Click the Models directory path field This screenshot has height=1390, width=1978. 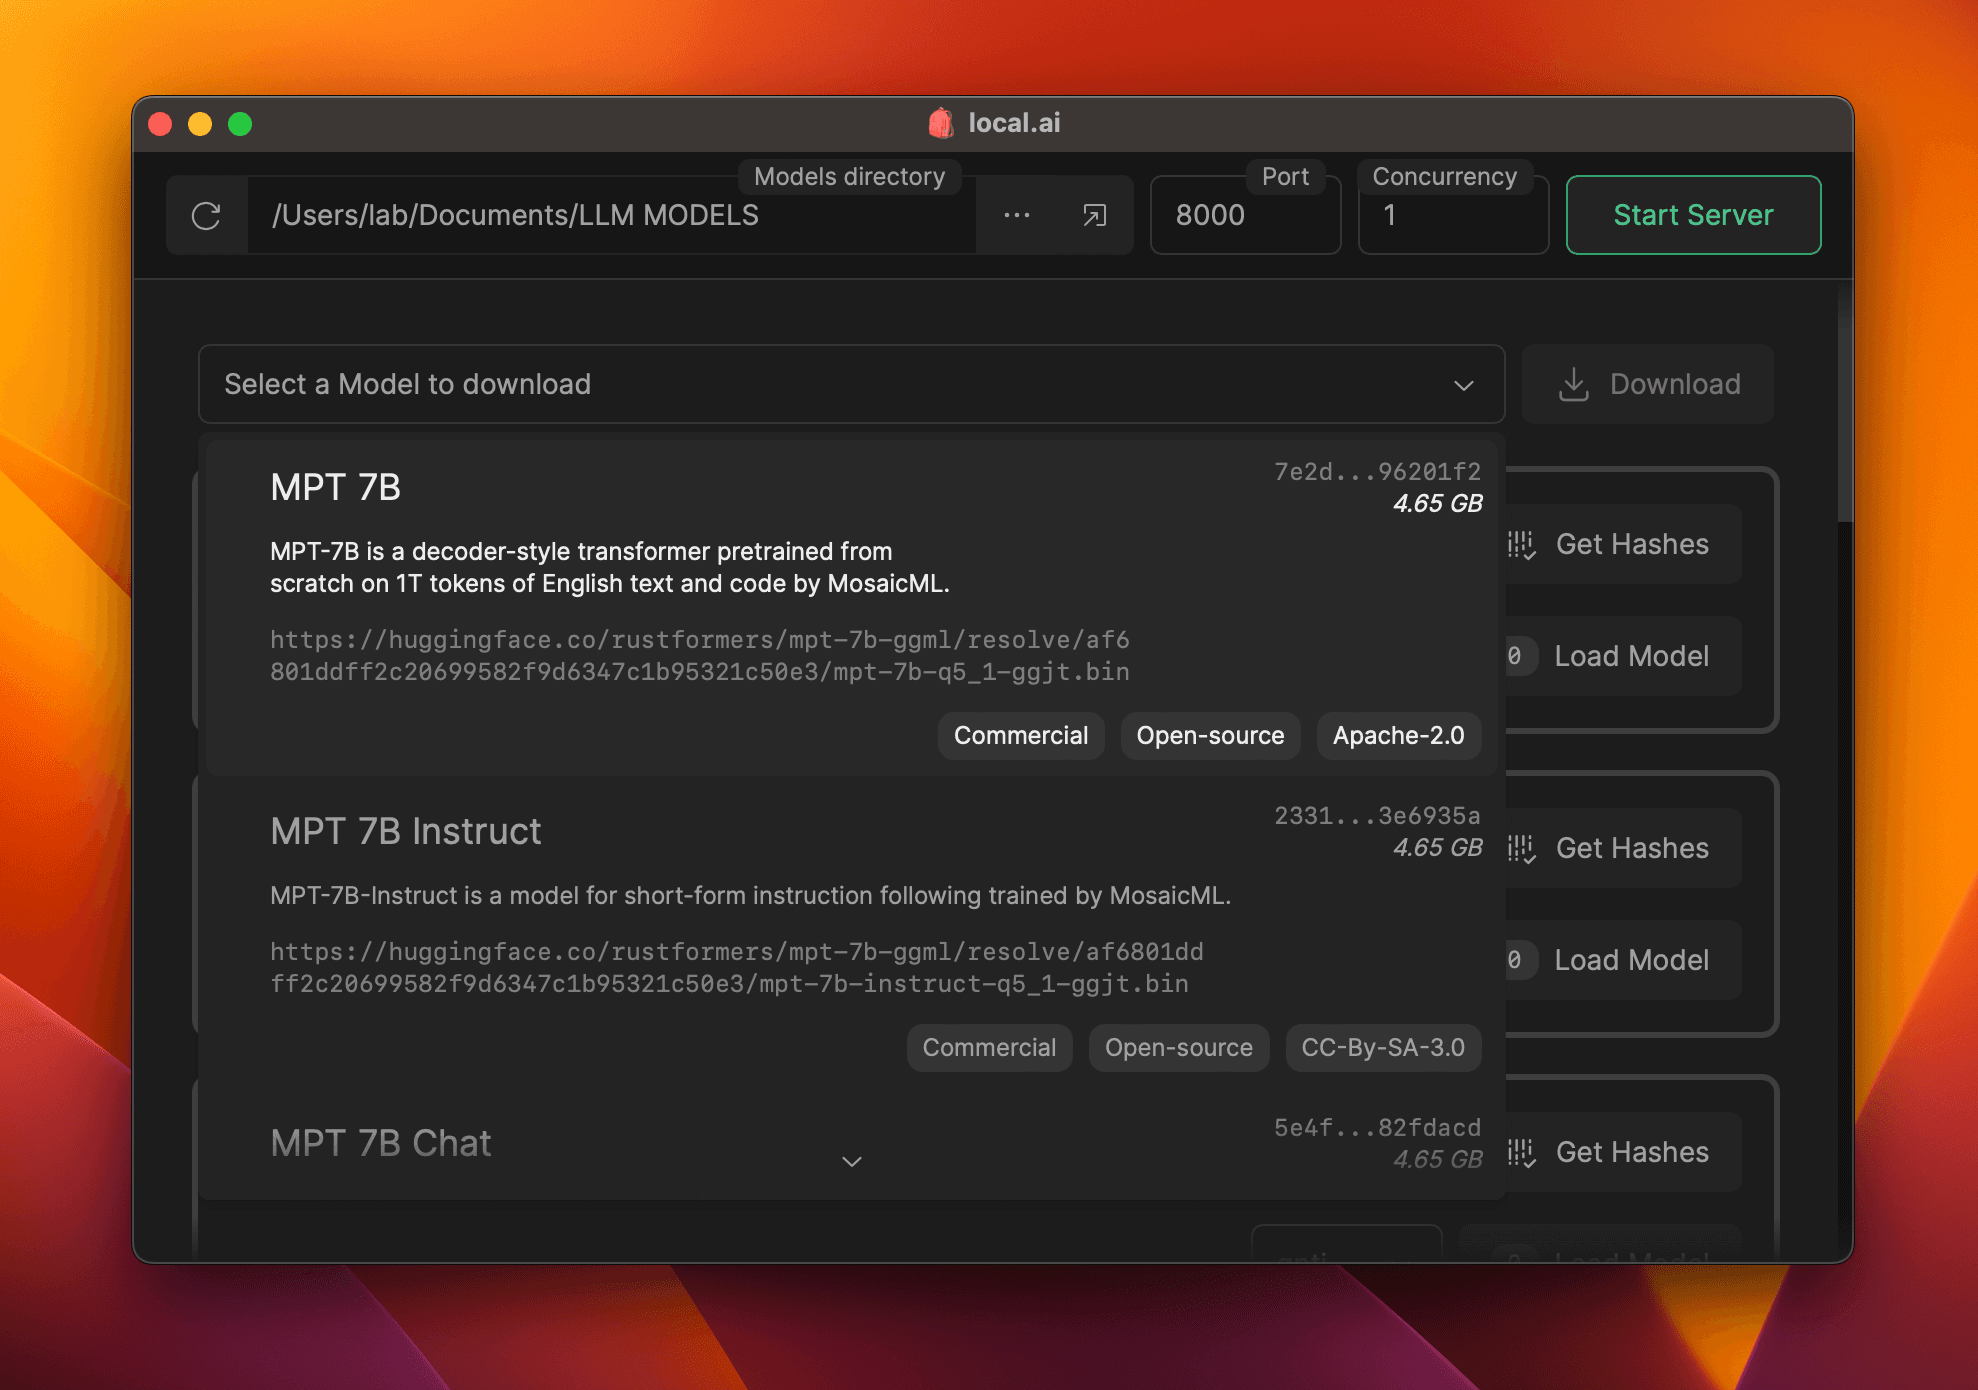point(610,216)
